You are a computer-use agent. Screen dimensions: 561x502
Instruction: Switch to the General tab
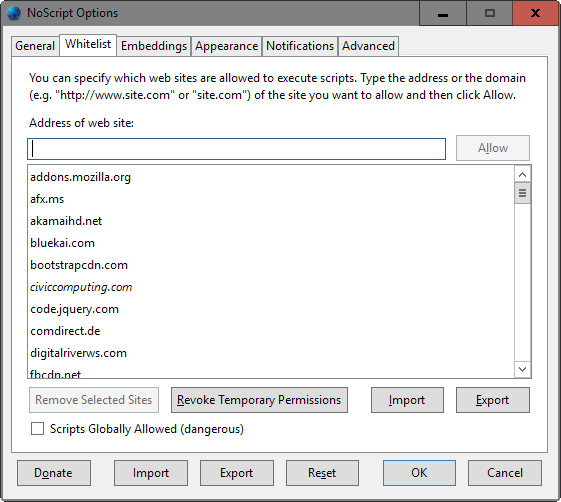pyautogui.click(x=35, y=46)
